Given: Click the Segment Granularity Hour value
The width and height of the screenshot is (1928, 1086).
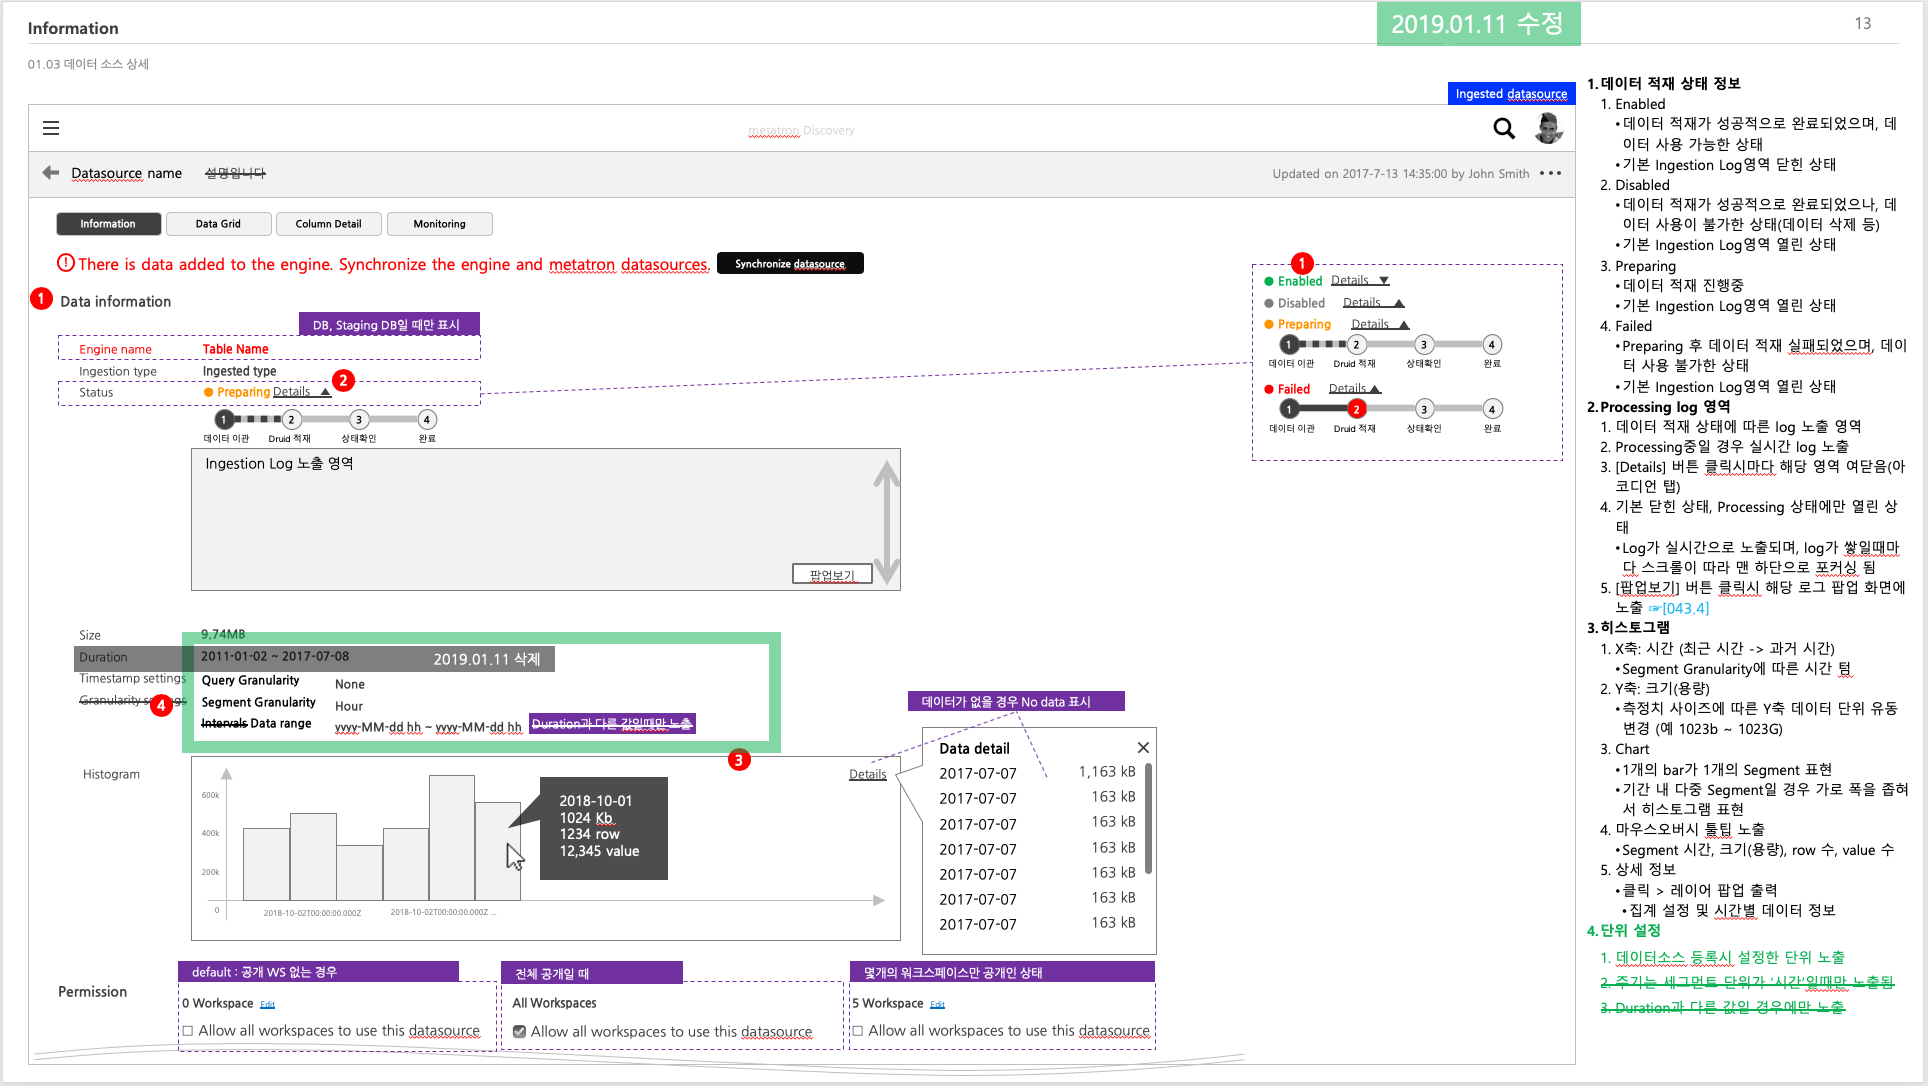Looking at the screenshot, I should coord(348,706).
